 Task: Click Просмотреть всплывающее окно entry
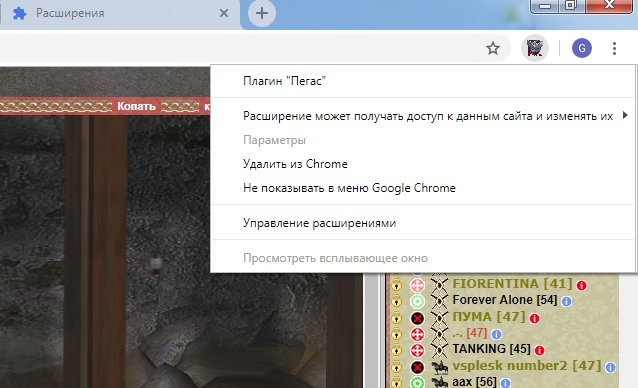(423, 258)
